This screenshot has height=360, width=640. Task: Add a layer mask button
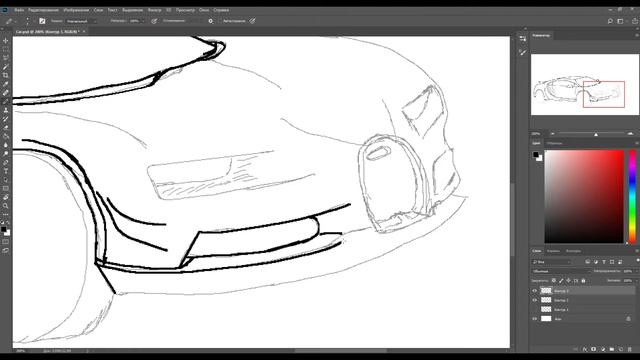[593, 349]
